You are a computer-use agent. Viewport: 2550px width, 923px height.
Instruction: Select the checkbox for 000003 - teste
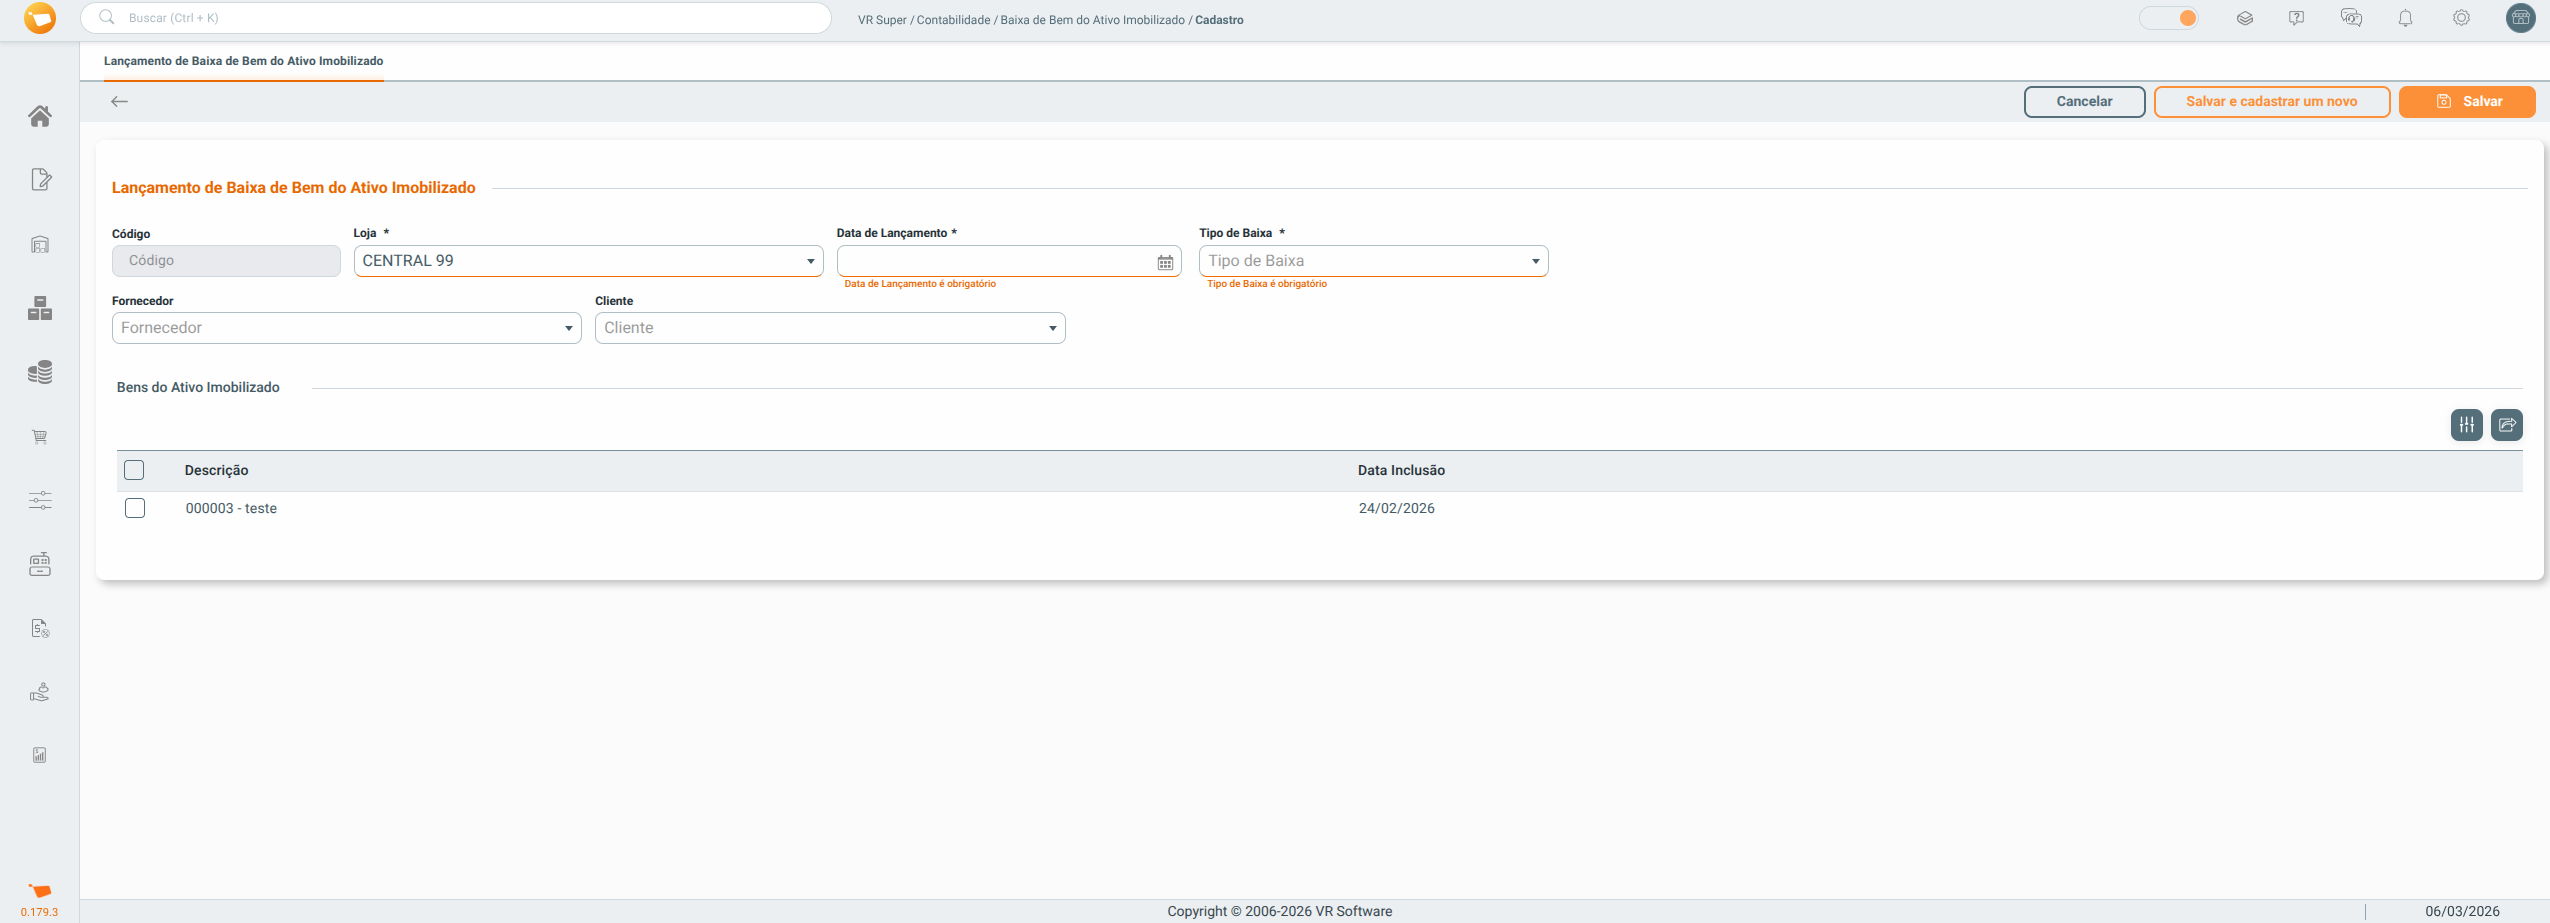(x=135, y=508)
